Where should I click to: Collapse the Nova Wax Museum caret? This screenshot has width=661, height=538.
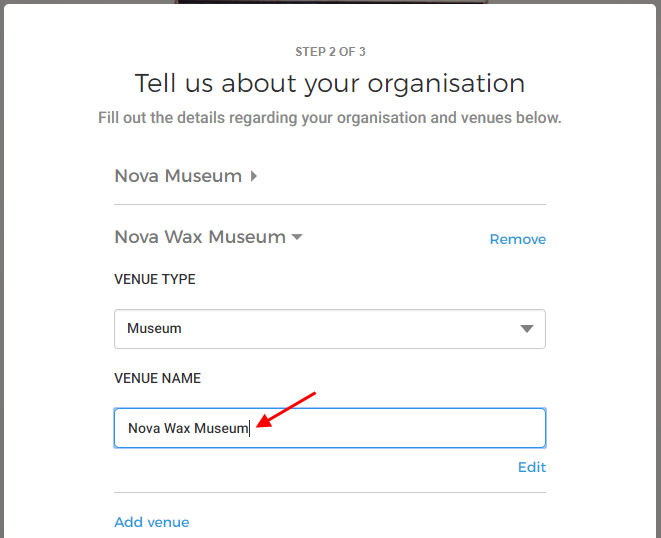coord(296,238)
